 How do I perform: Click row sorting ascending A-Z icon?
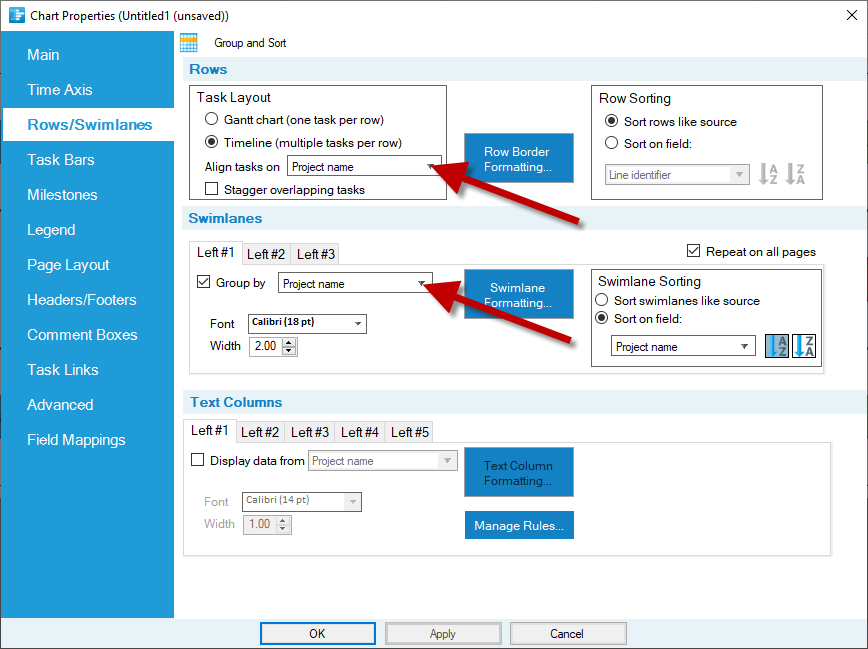pos(768,174)
